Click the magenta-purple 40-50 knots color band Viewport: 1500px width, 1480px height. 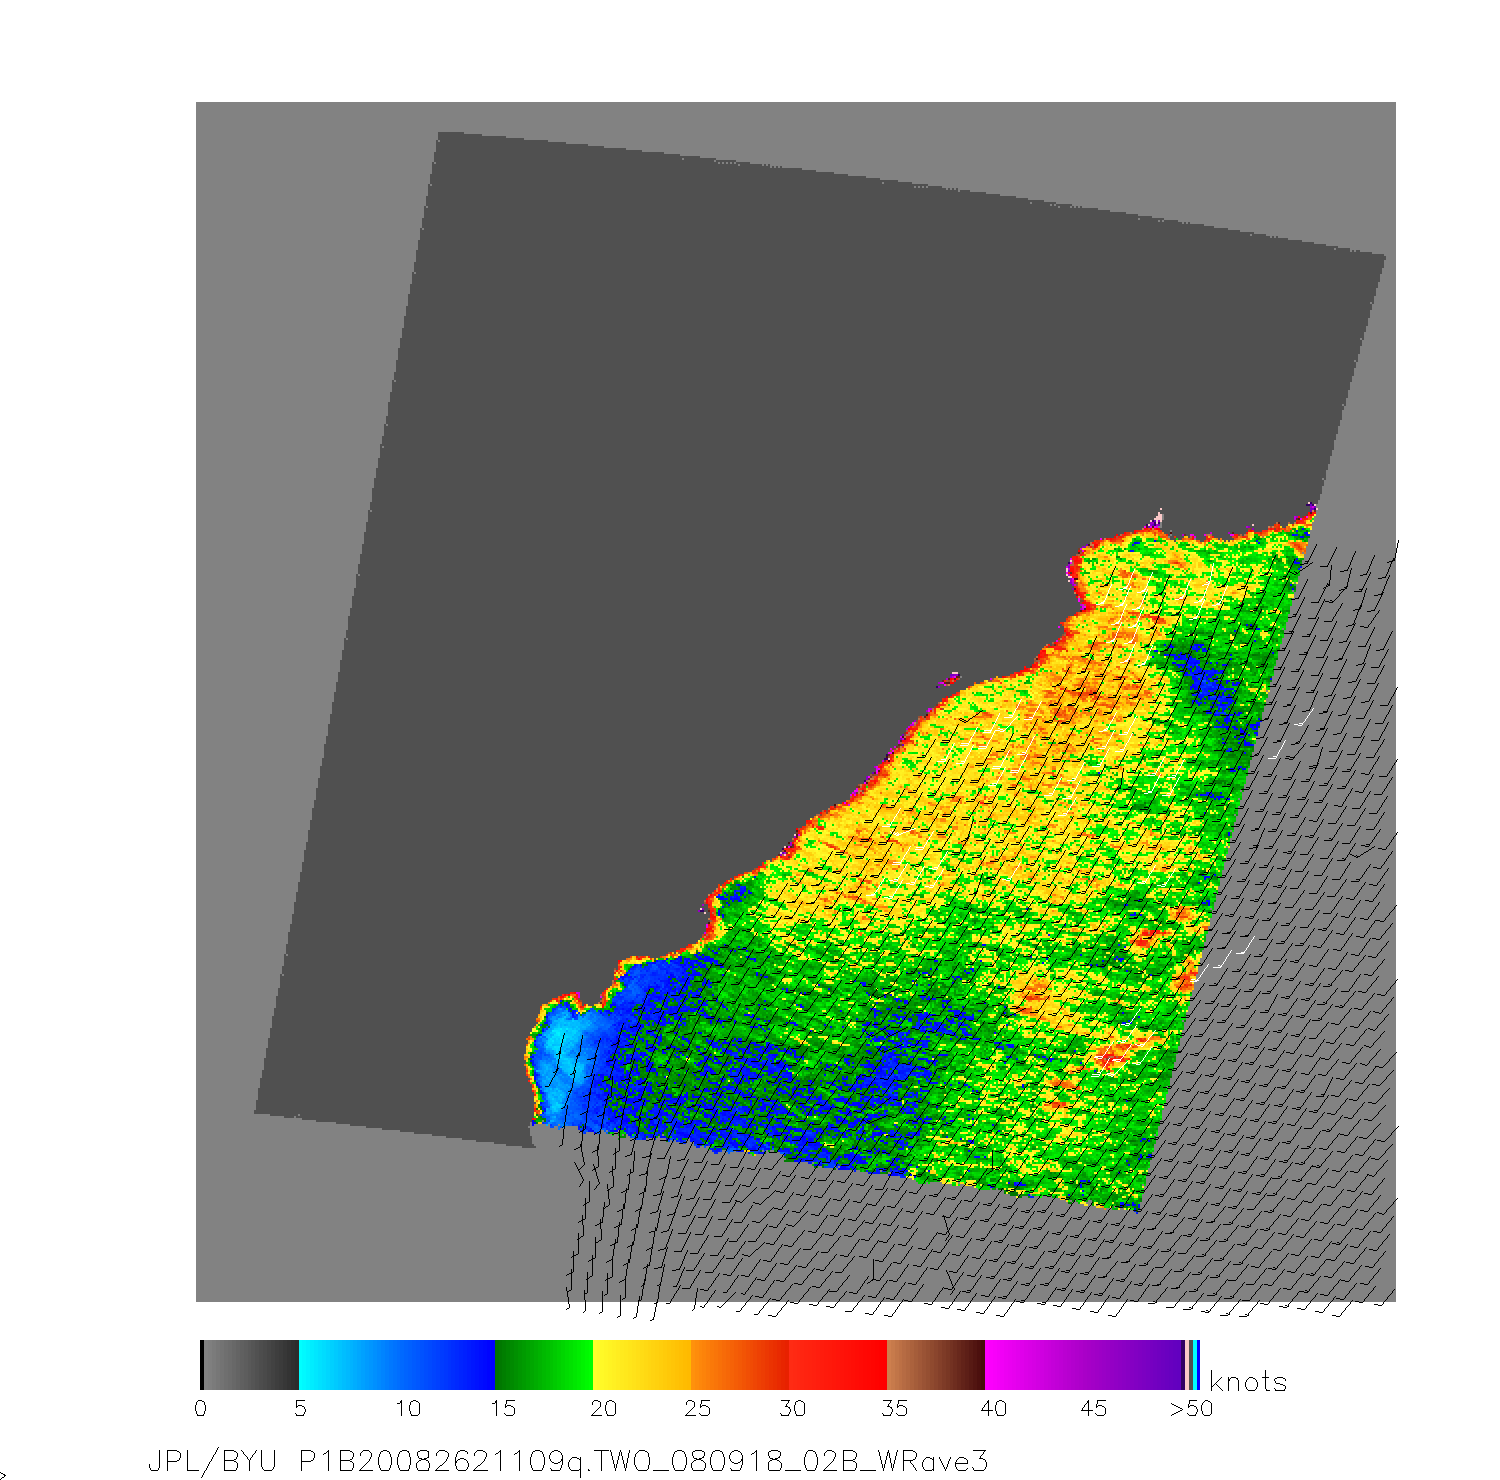pos(1084,1365)
